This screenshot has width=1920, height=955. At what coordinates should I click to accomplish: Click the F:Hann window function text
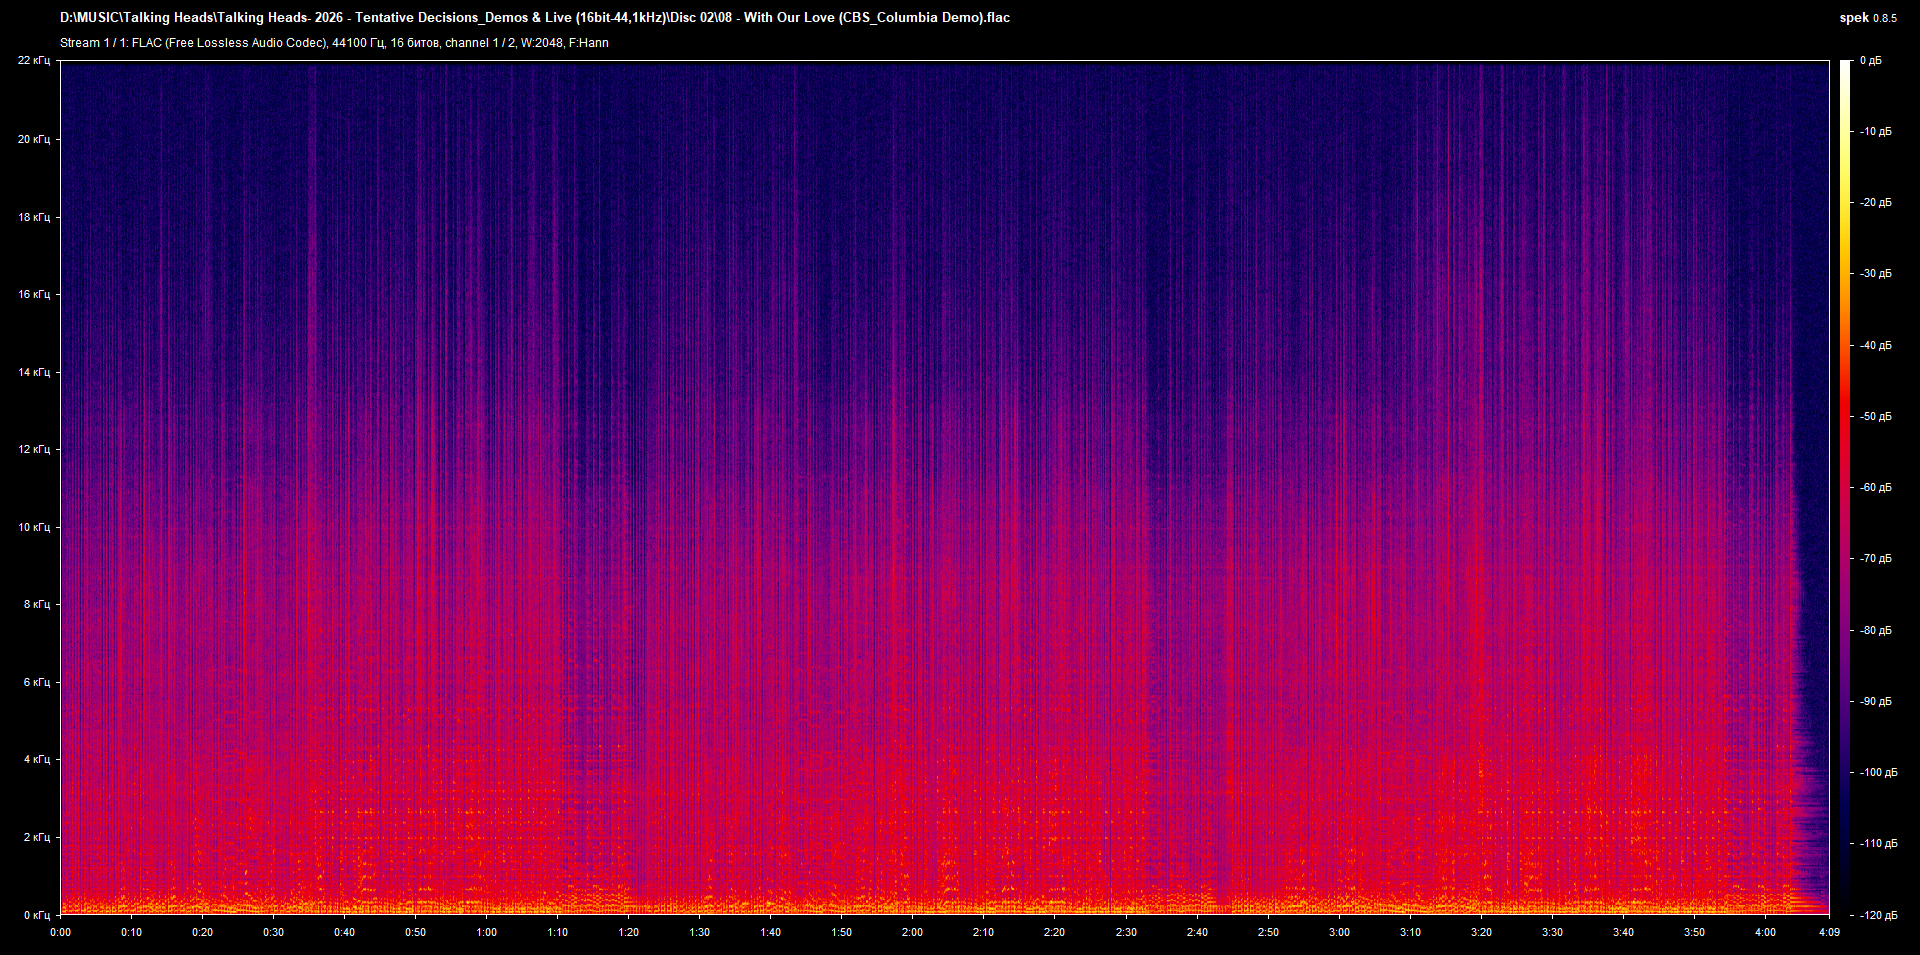click(x=590, y=43)
